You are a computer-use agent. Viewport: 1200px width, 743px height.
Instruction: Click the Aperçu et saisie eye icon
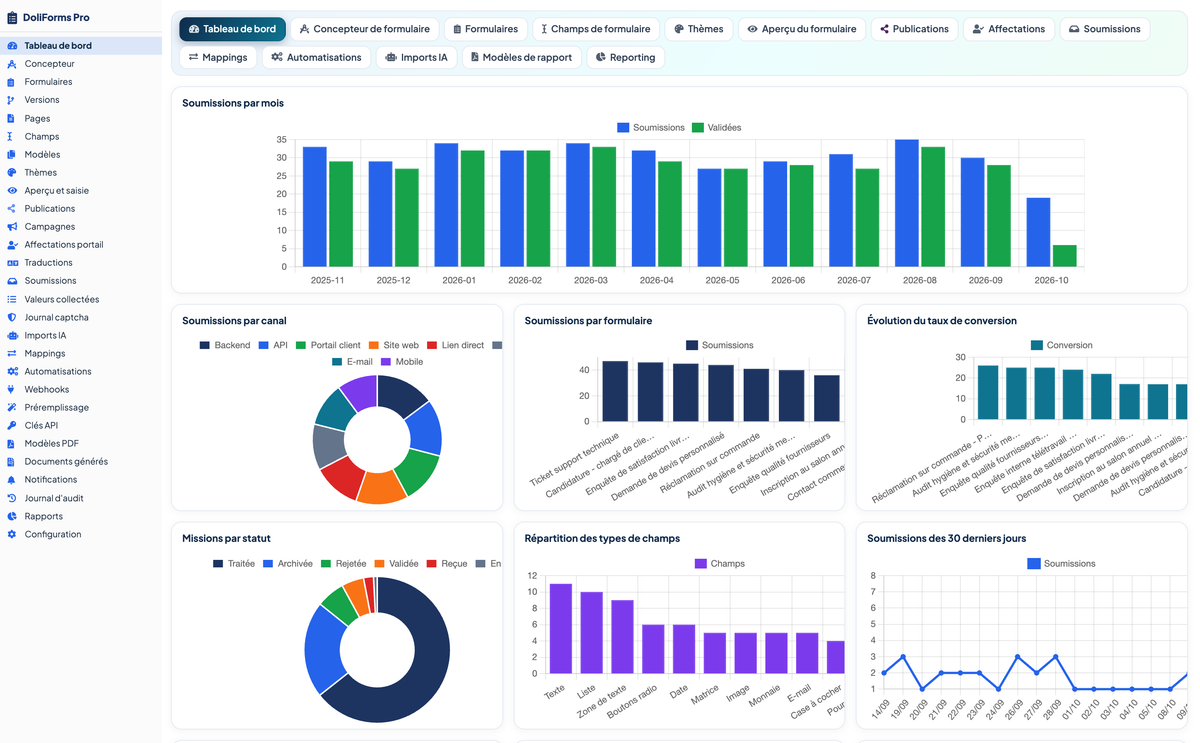[12, 190]
